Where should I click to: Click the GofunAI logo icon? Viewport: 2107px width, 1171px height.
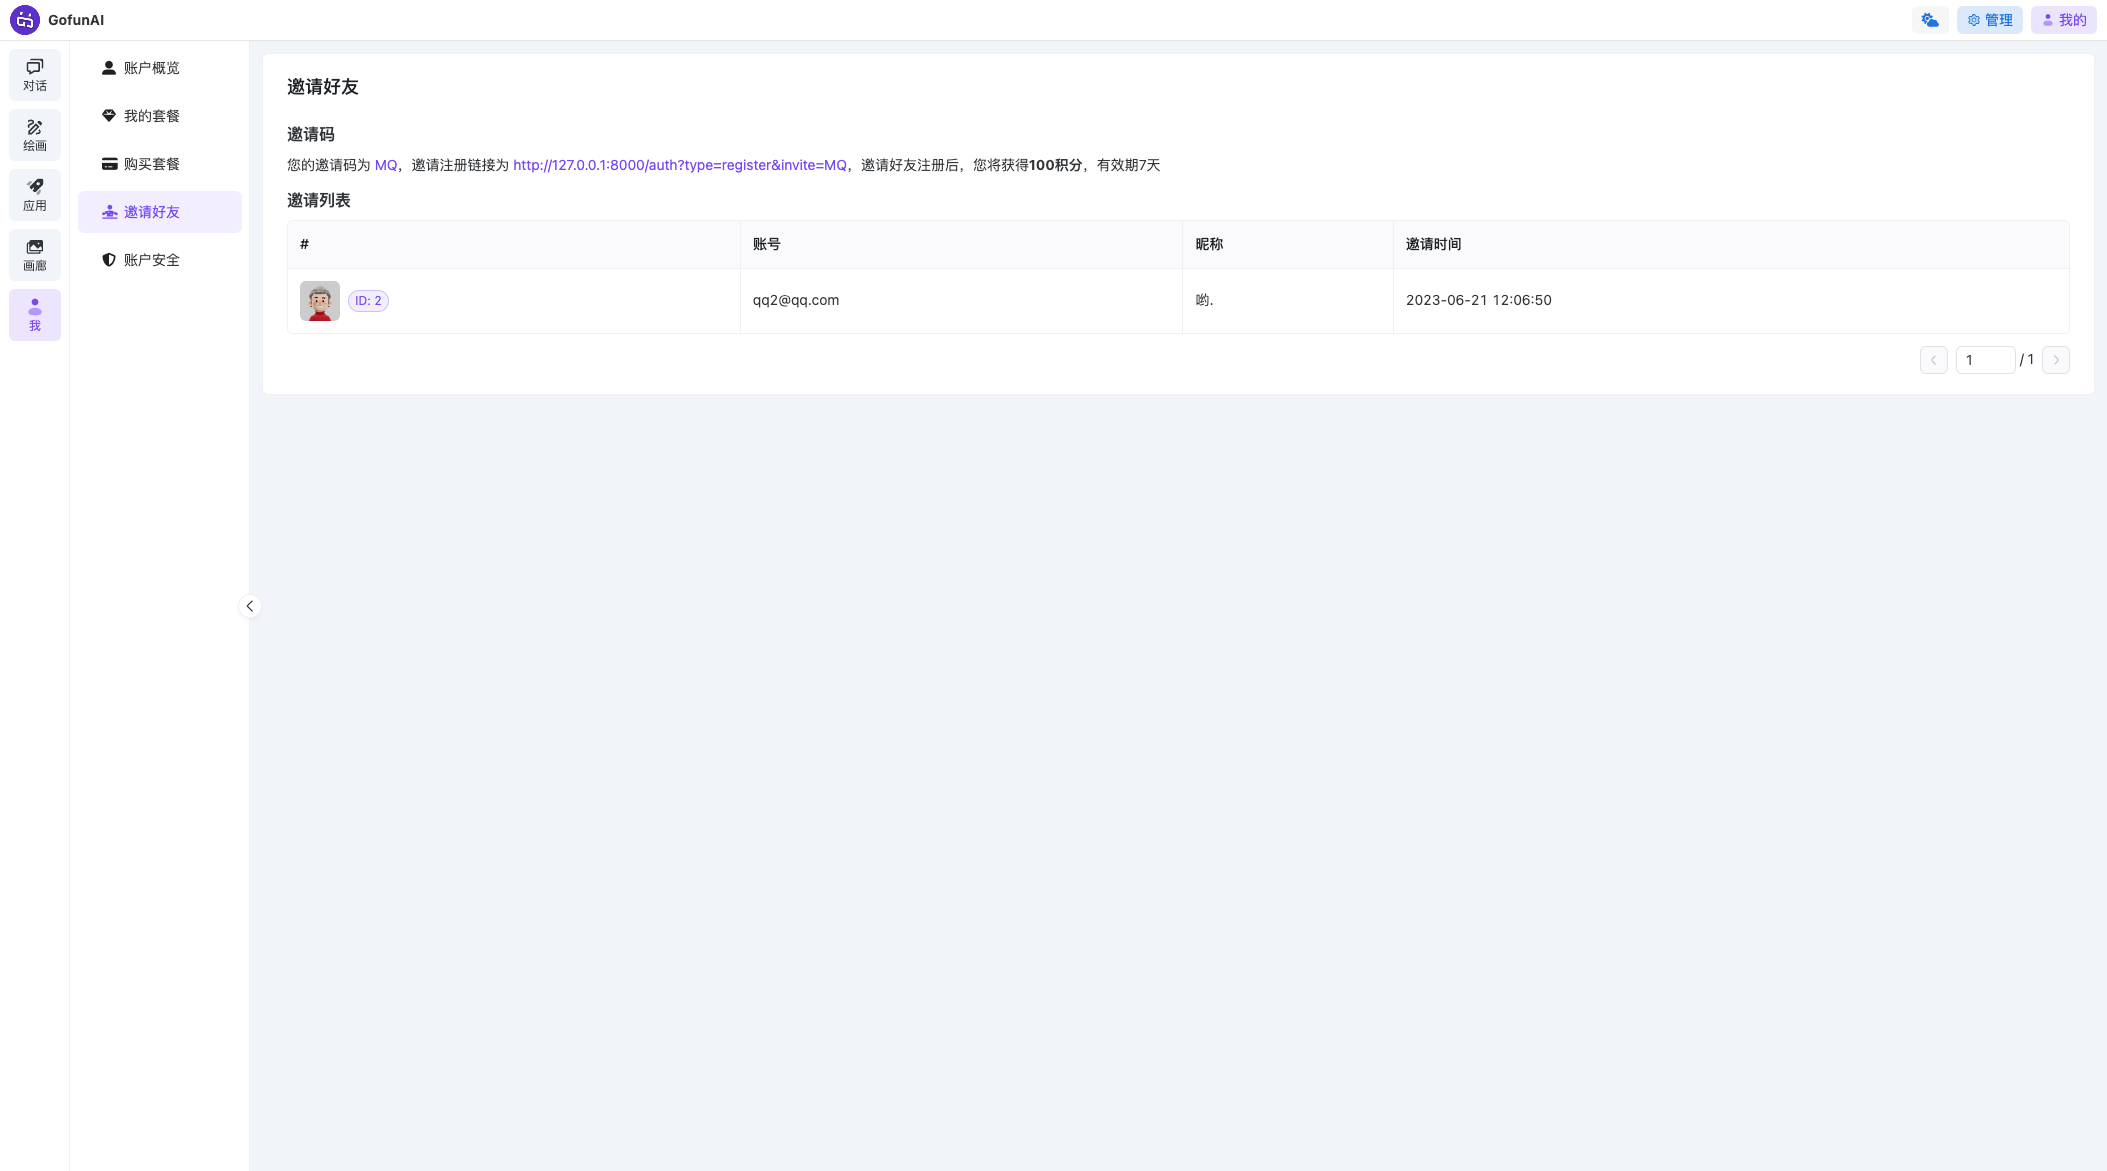pyautogui.click(x=25, y=20)
